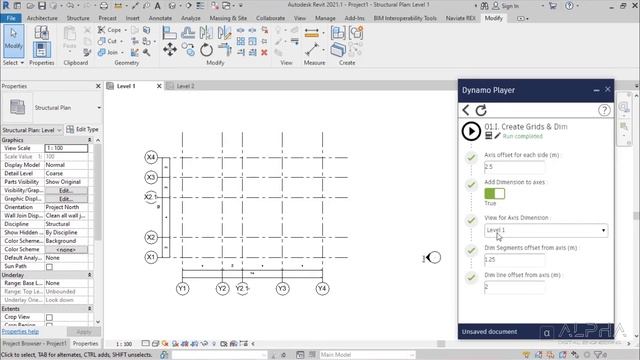Click the View Scale 1:100 field
Image resolution: width=640 pixels, height=360 pixels.
click(x=66, y=148)
